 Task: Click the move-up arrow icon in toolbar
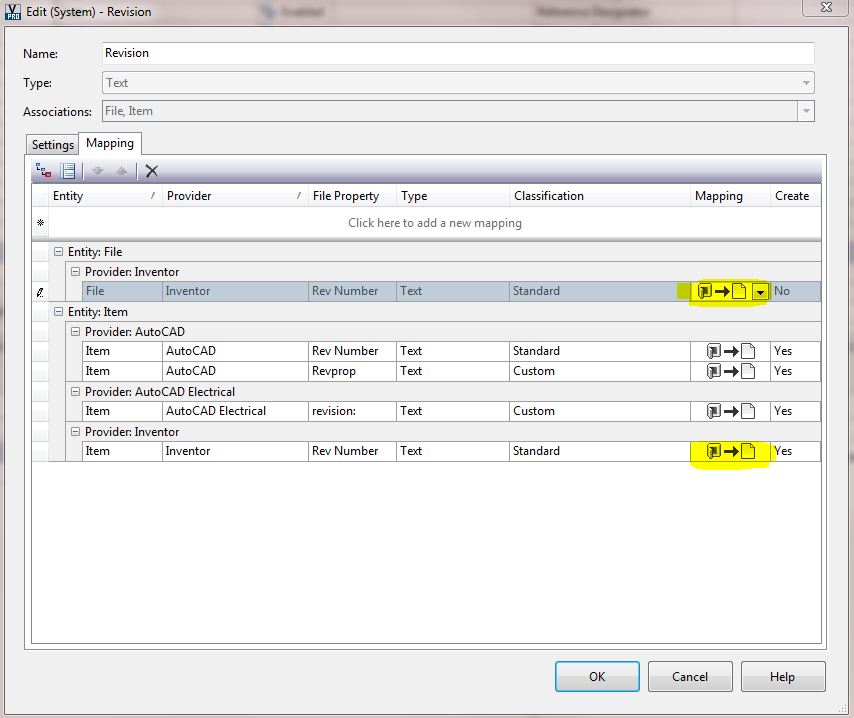coord(121,170)
